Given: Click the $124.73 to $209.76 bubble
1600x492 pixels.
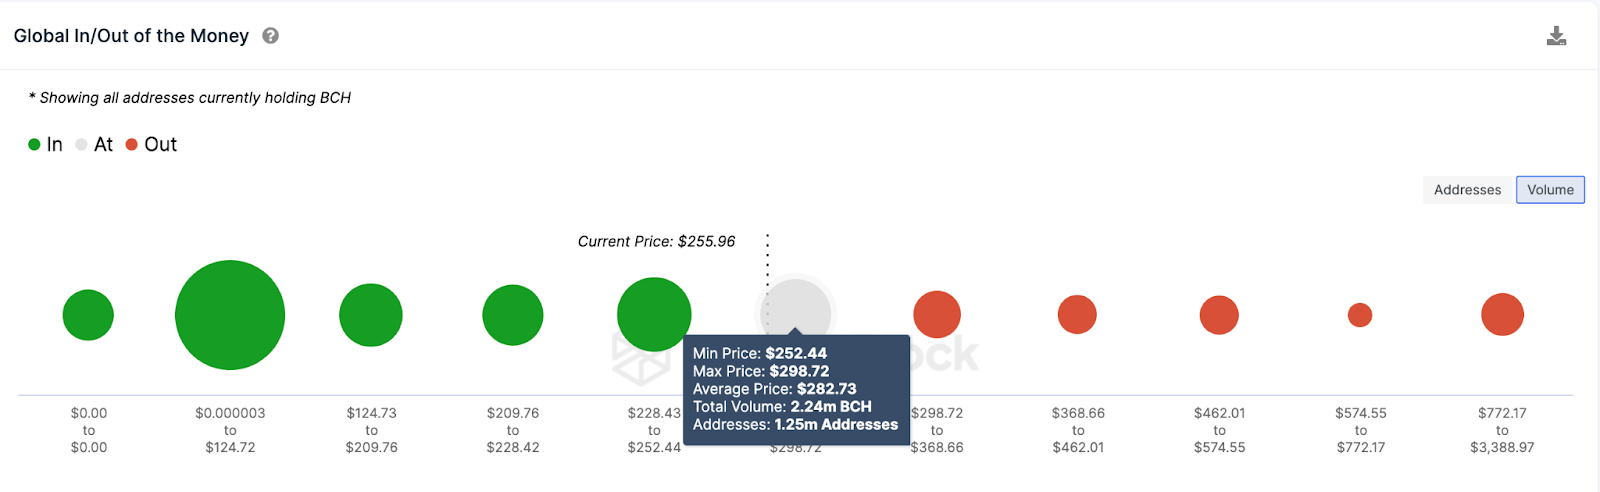Looking at the screenshot, I should [371, 315].
